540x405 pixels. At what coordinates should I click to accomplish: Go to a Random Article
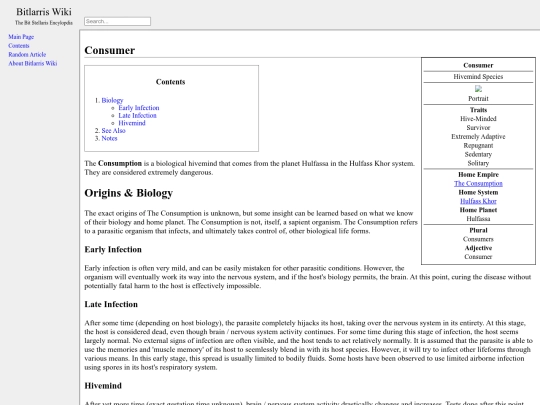[27, 54]
